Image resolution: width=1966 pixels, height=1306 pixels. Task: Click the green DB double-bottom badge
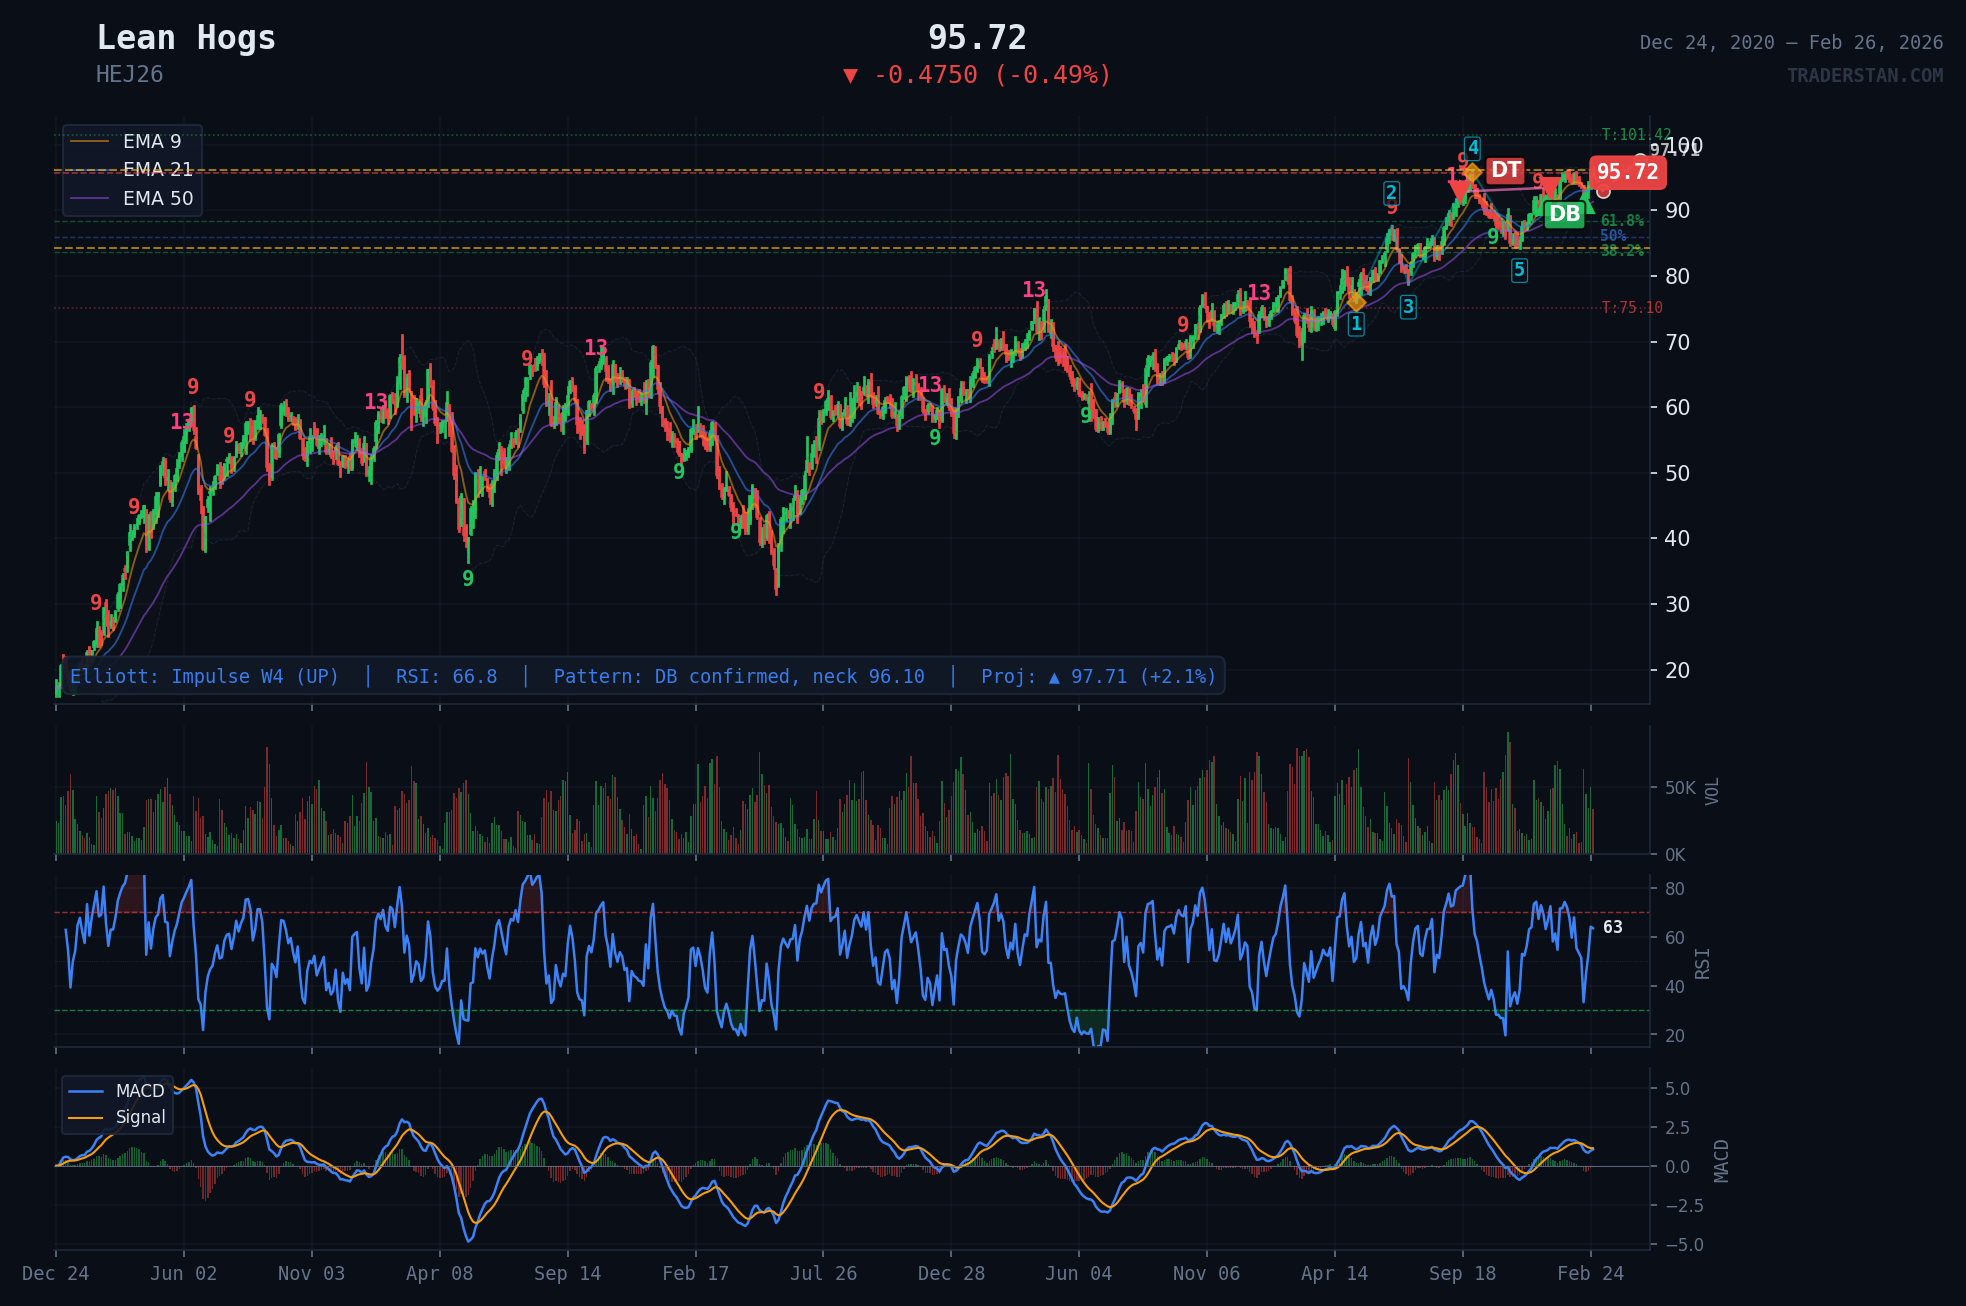tap(1564, 214)
